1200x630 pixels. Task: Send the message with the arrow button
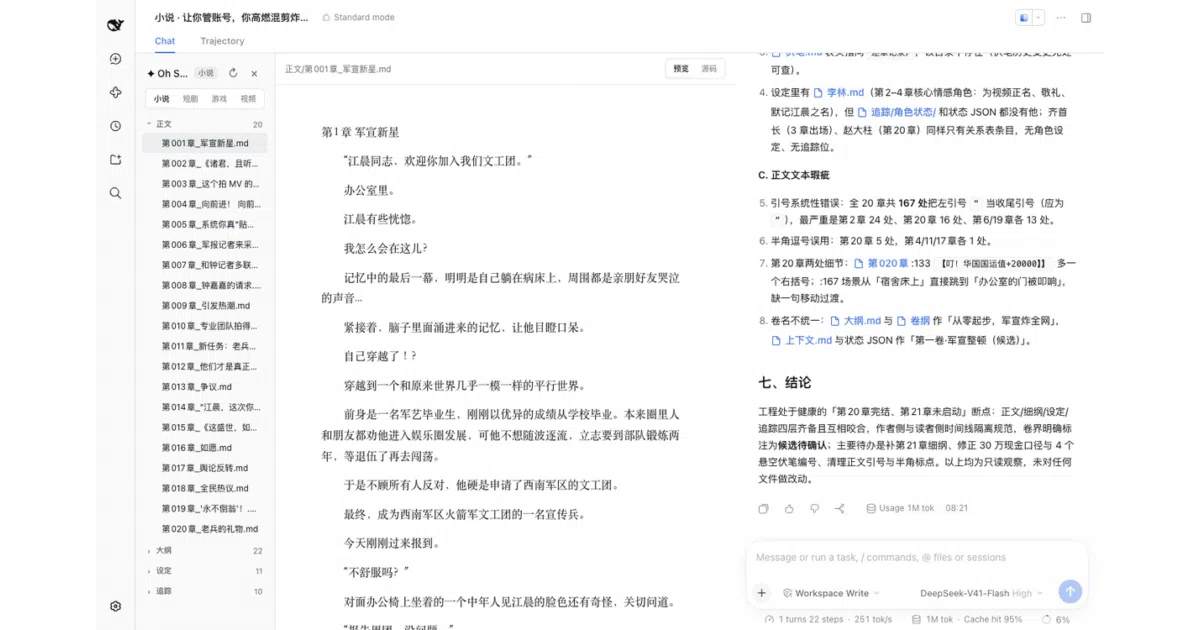pos(1070,592)
